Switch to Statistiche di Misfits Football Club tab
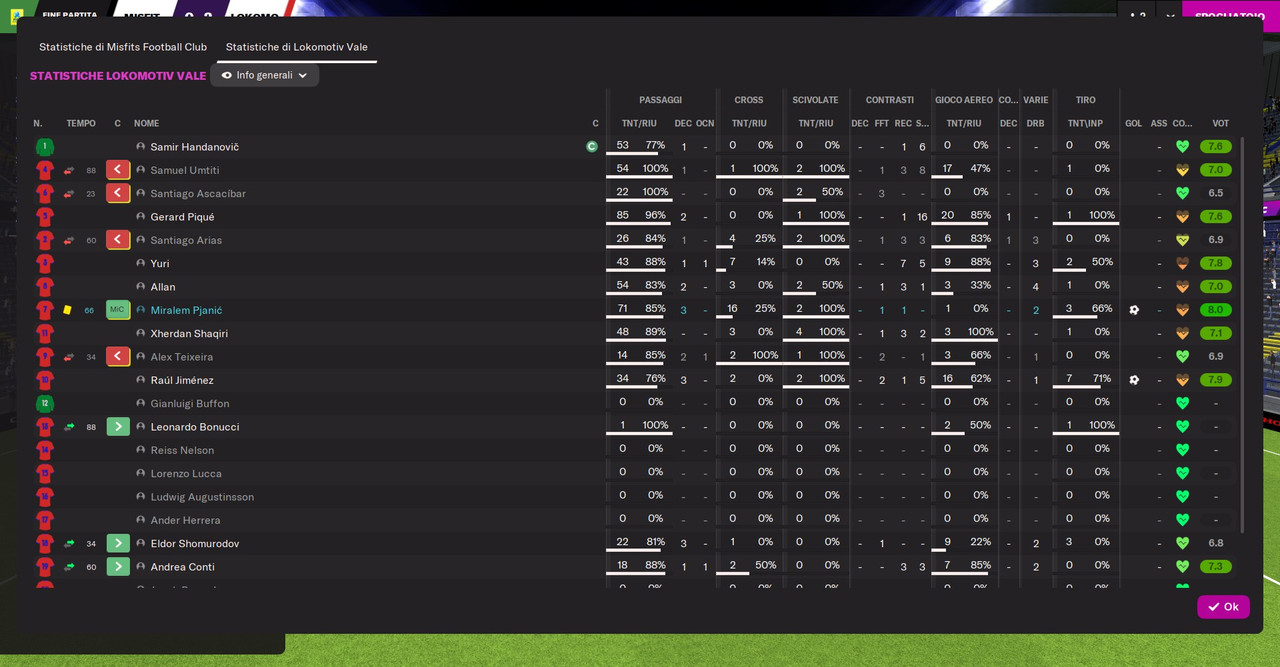 pos(123,47)
